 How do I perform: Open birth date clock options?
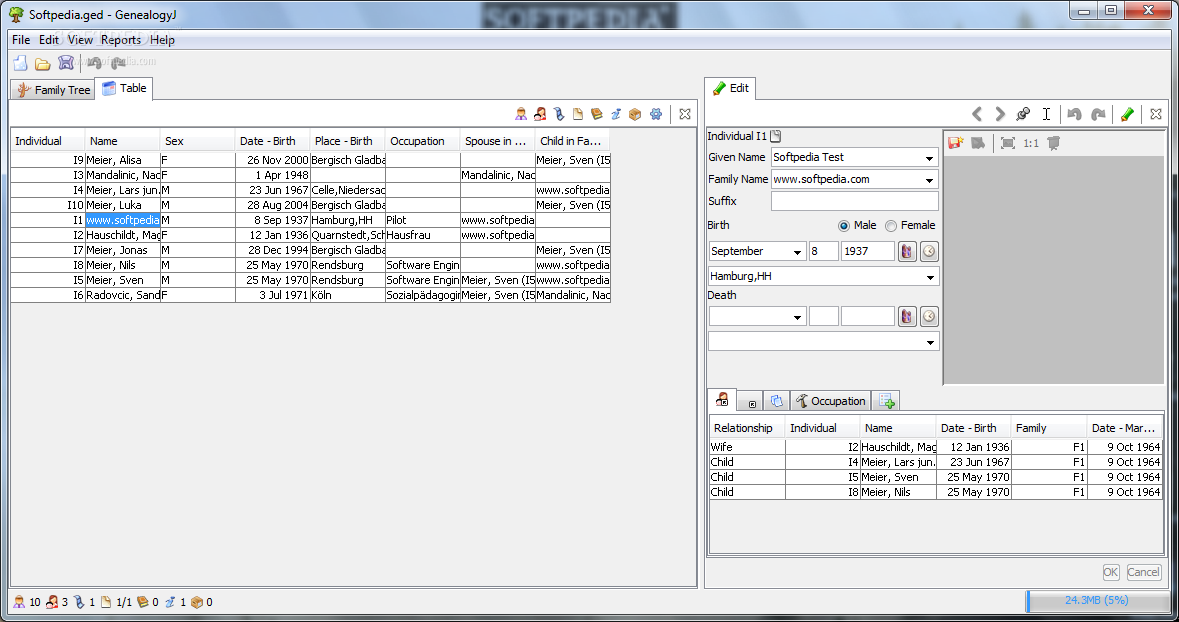point(929,251)
